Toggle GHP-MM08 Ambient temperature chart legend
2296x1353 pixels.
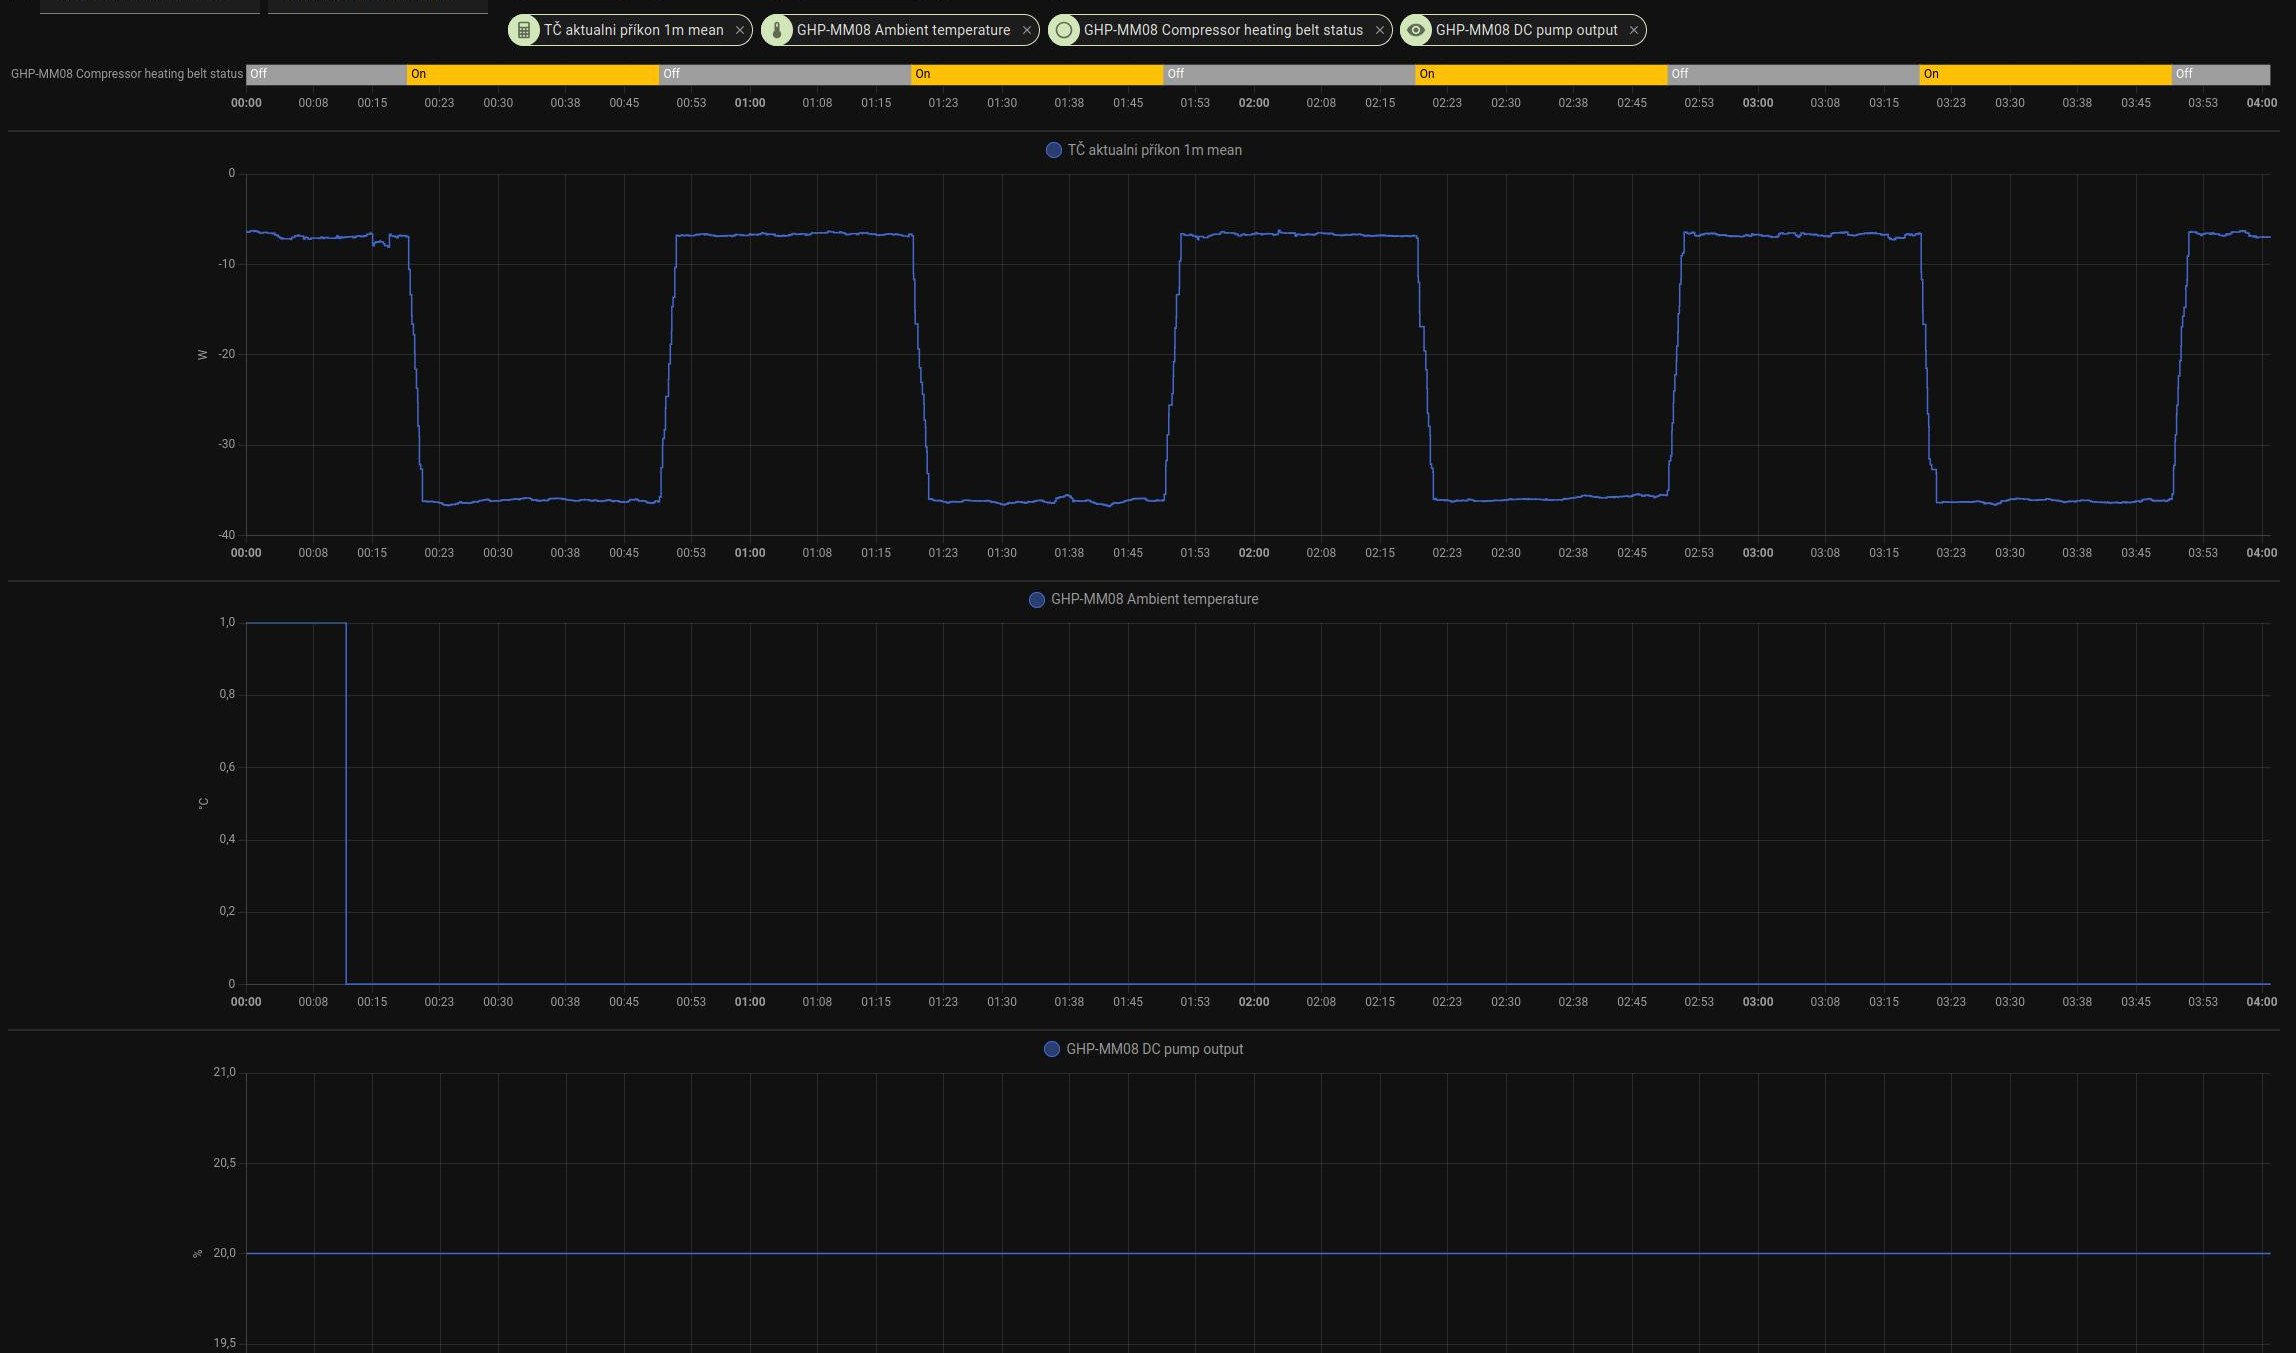coord(1154,599)
